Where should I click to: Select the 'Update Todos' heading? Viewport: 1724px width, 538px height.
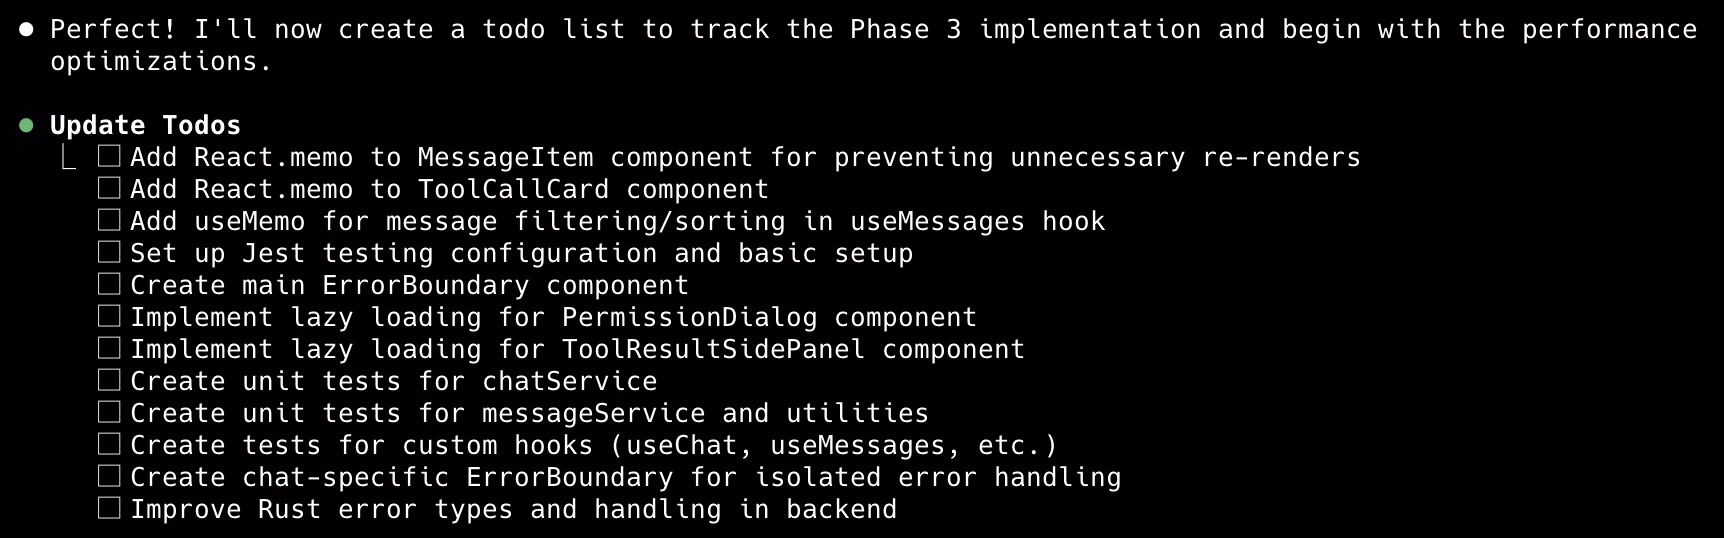(x=145, y=125)
